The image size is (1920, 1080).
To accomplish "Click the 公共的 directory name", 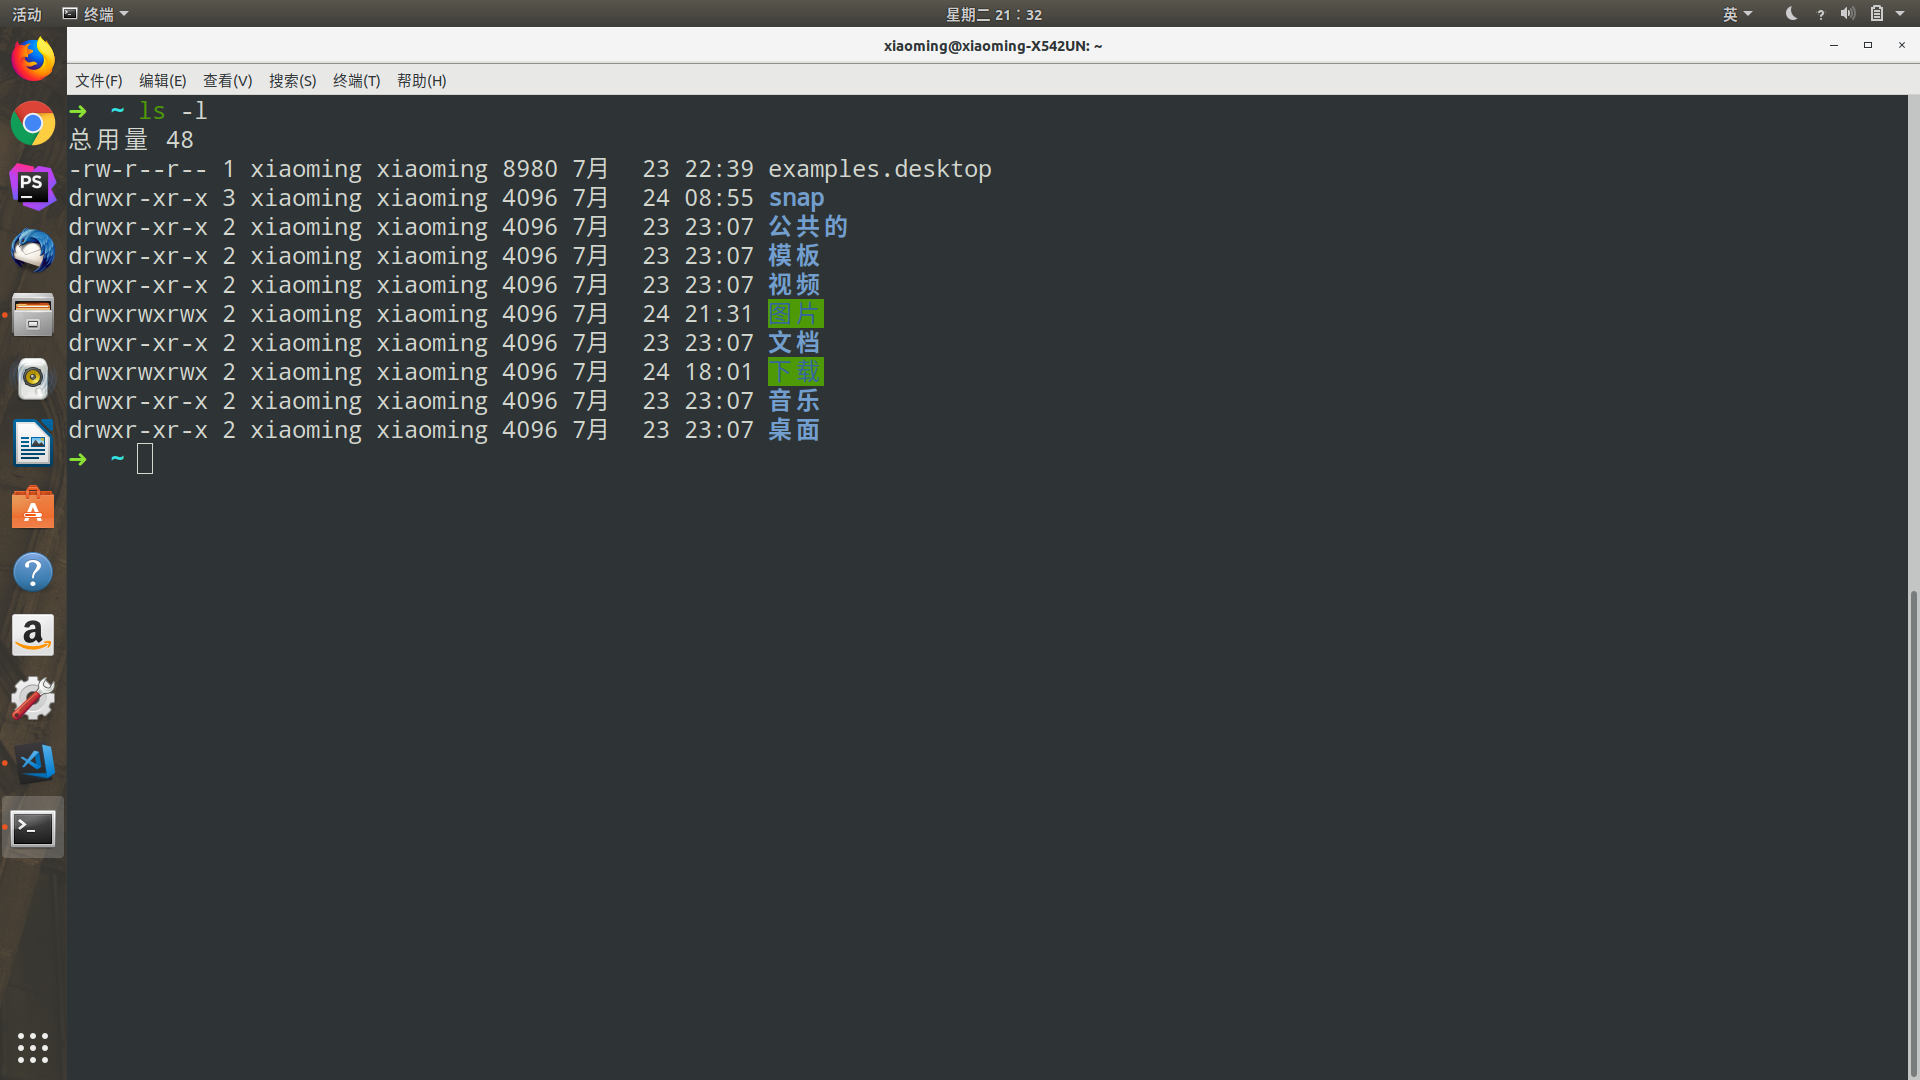I will pos(808,227).
